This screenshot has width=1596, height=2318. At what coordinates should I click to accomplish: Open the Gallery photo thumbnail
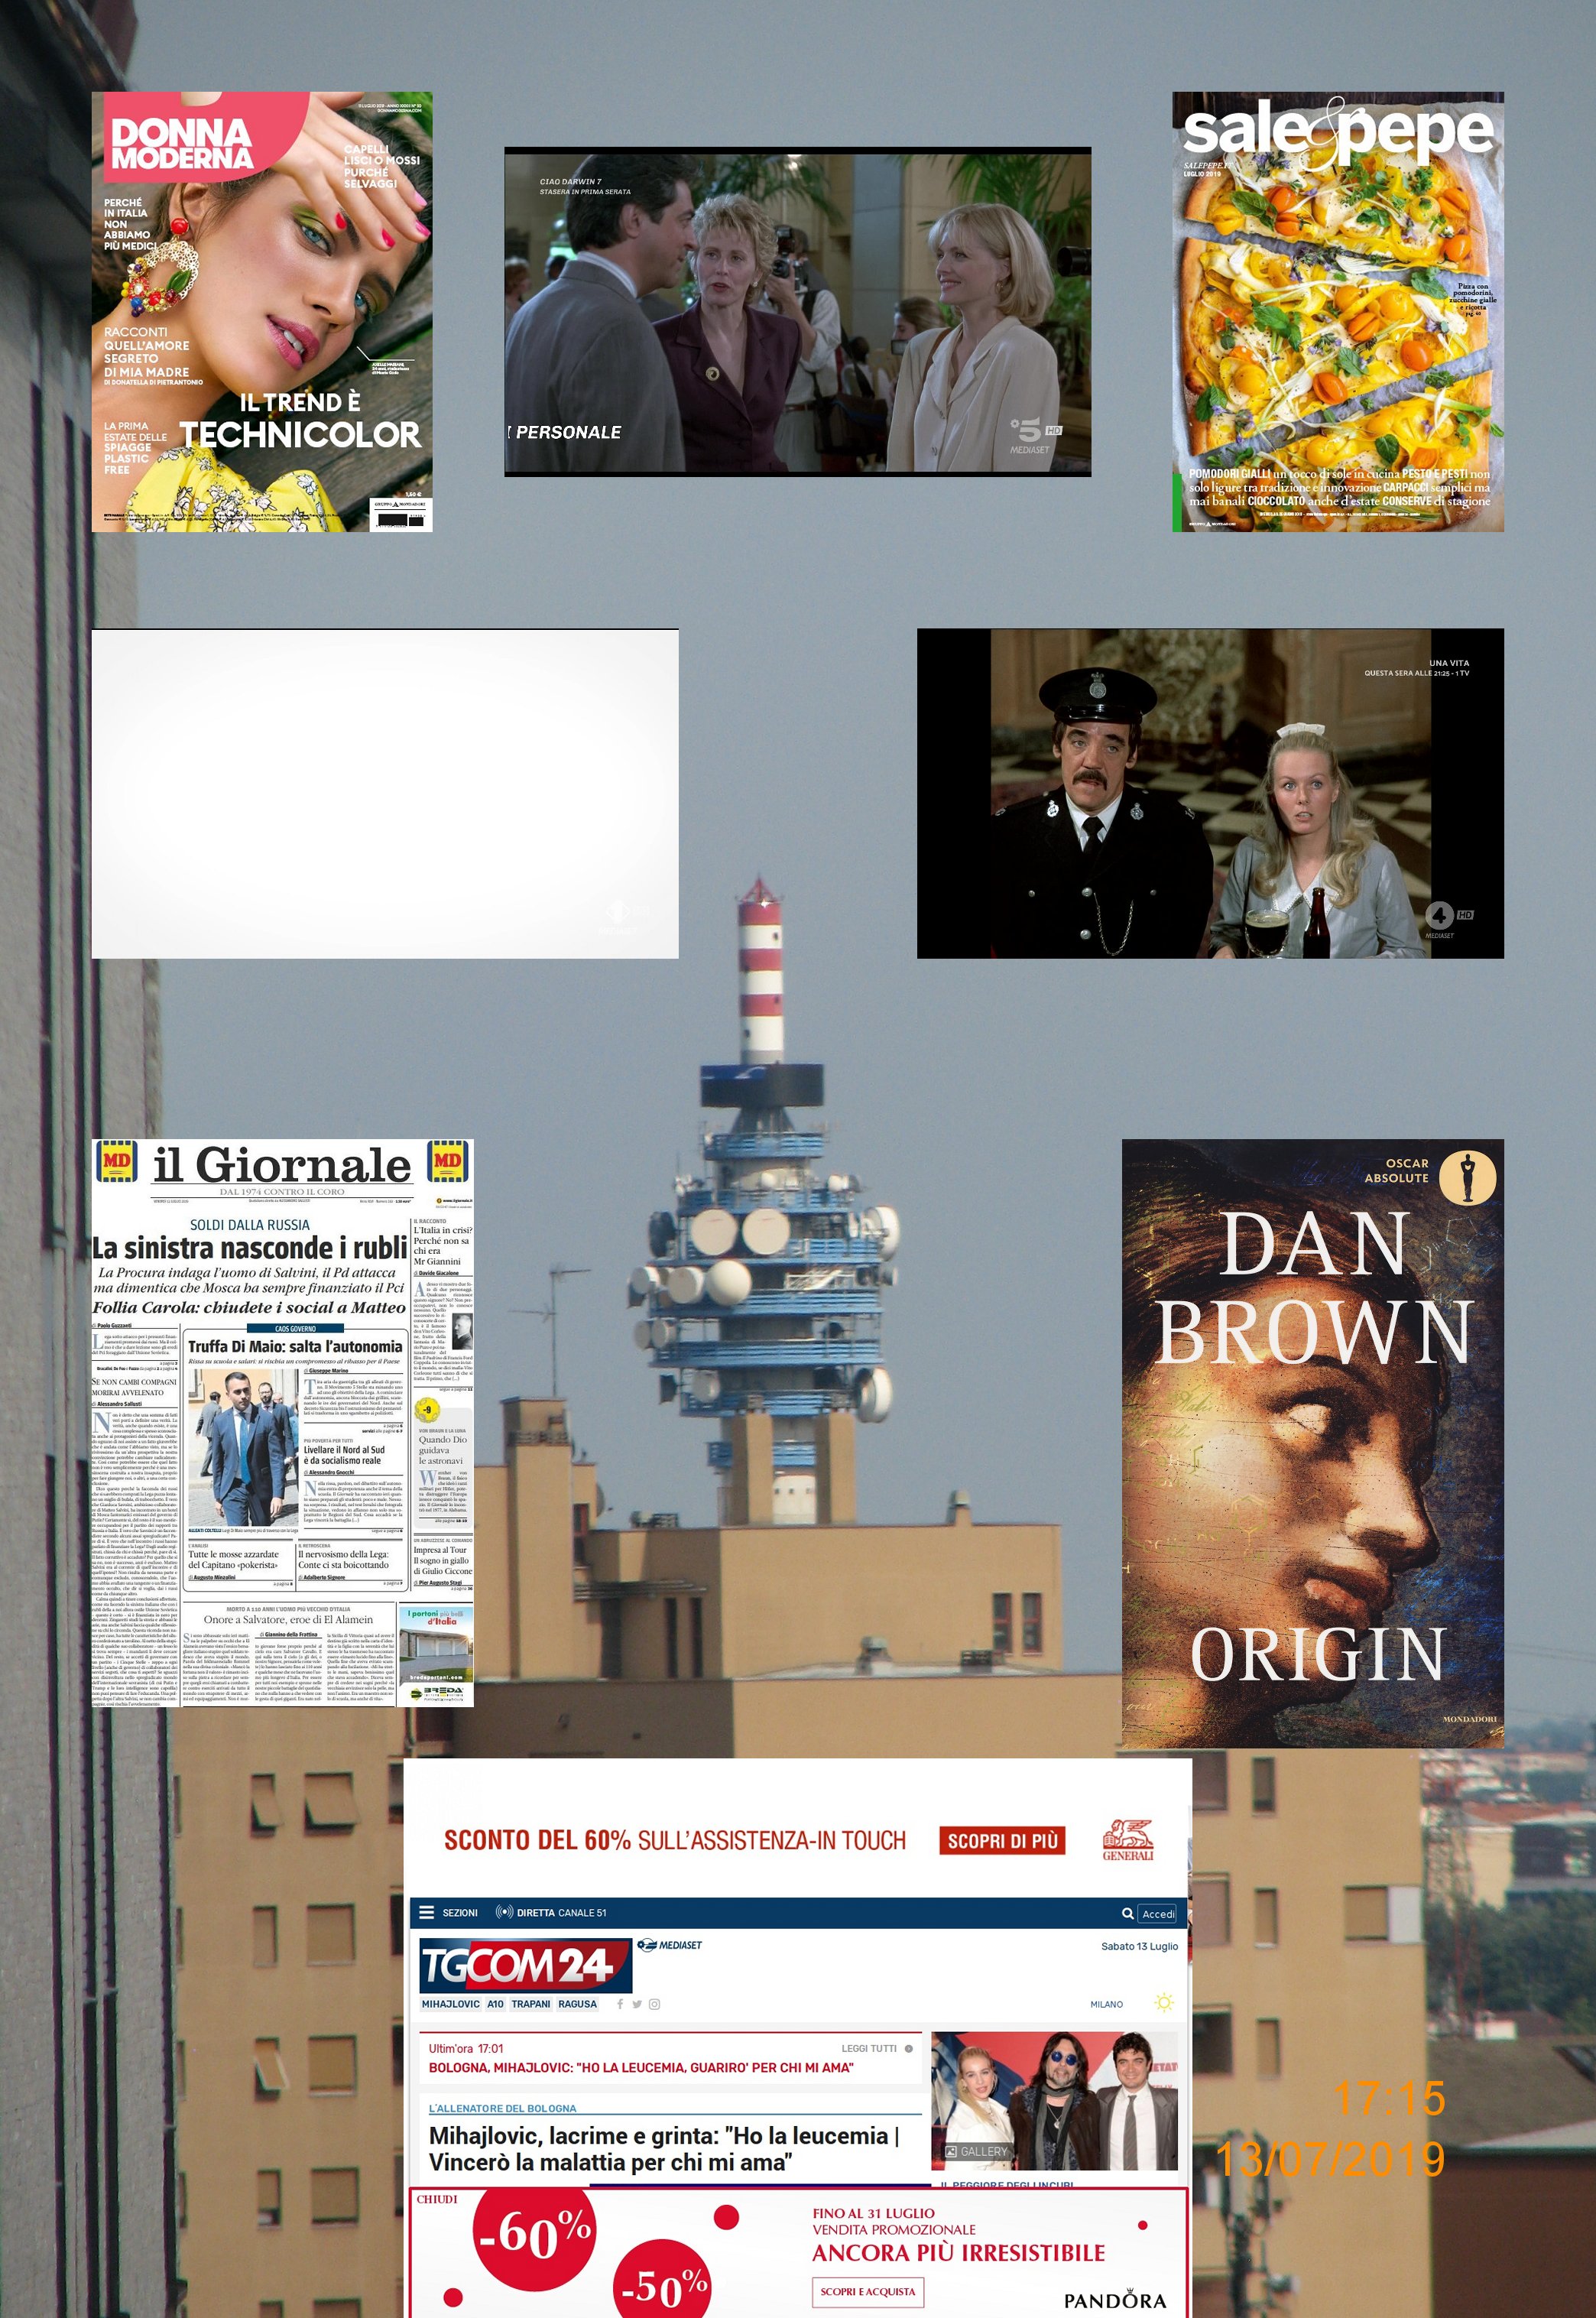point(1054,2100)
